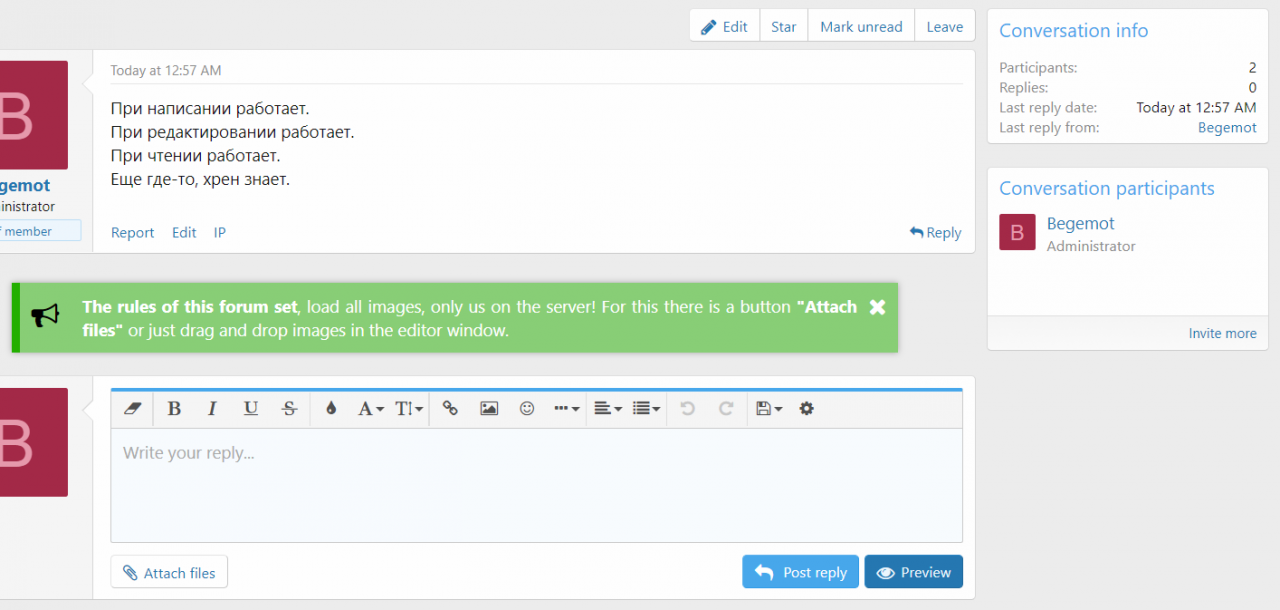Screen dimensions: 1280x610
Task: Open the text color droplet picker
Action: point(331,408)
